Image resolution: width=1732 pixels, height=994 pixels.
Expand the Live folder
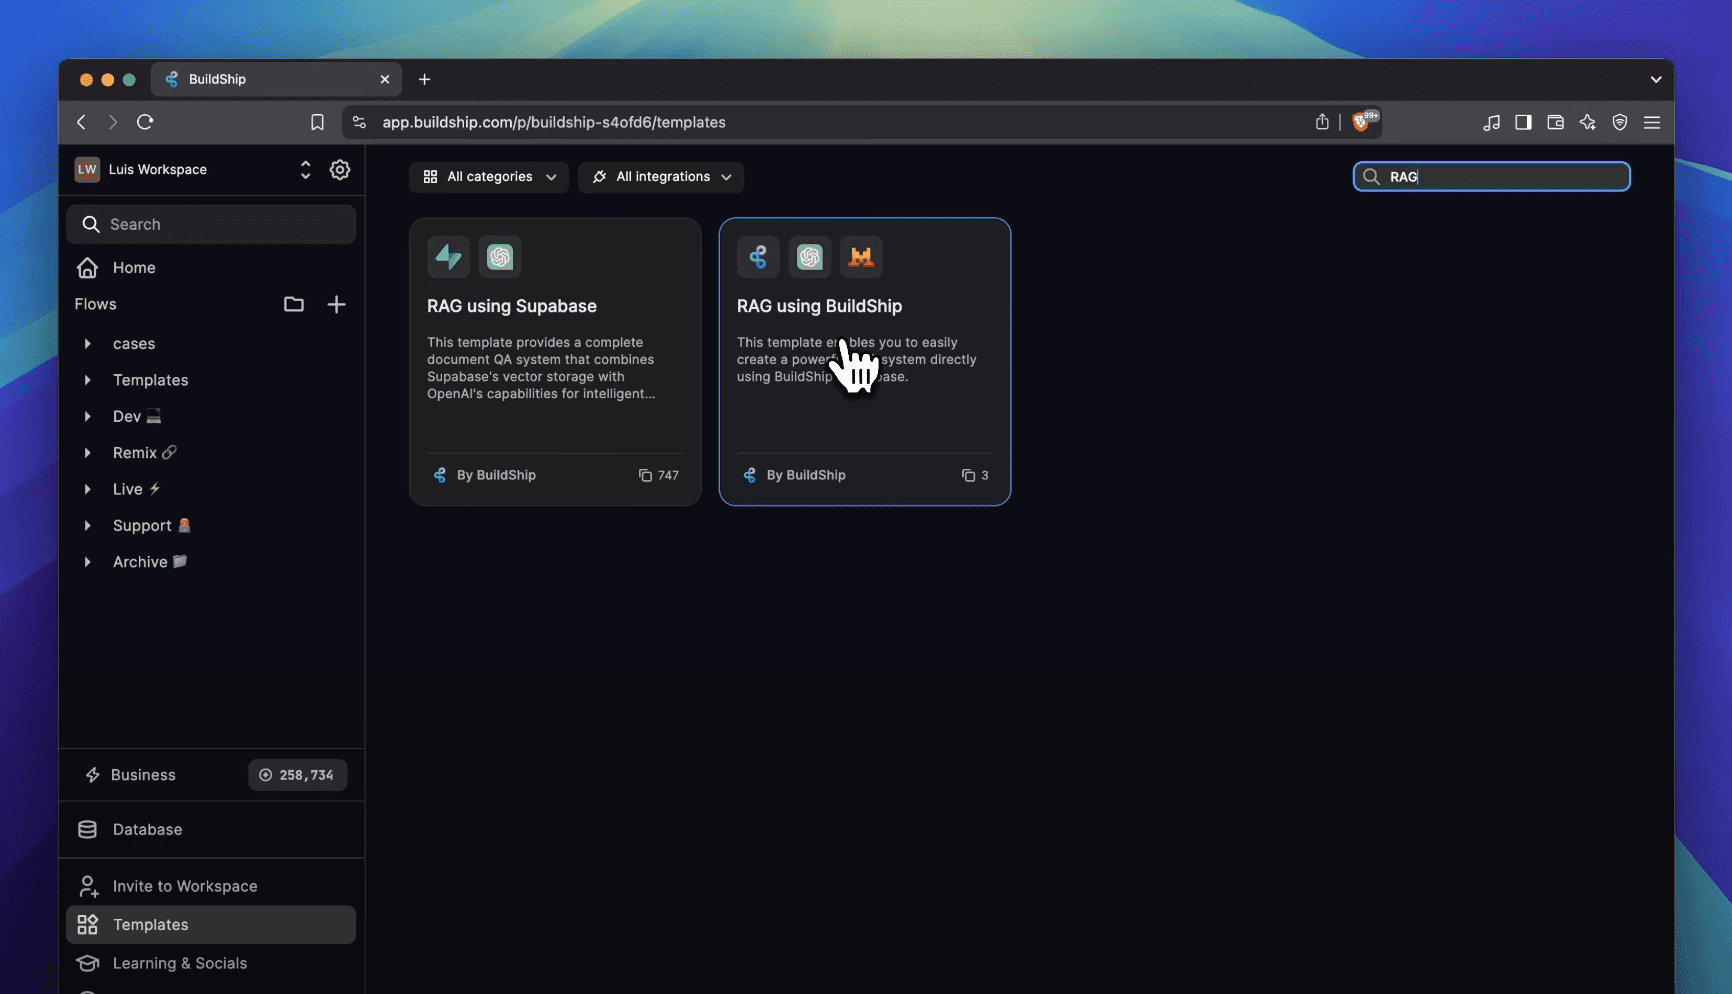pyautogui.click(x=88, y=489)
